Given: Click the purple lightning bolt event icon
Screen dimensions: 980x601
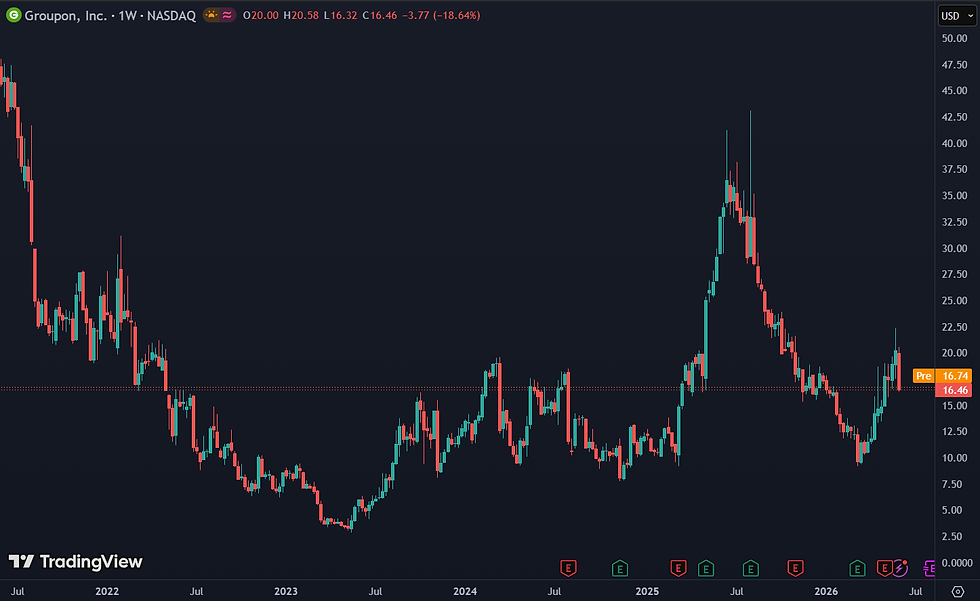Looking at the screenshot, I should (900, 567).
